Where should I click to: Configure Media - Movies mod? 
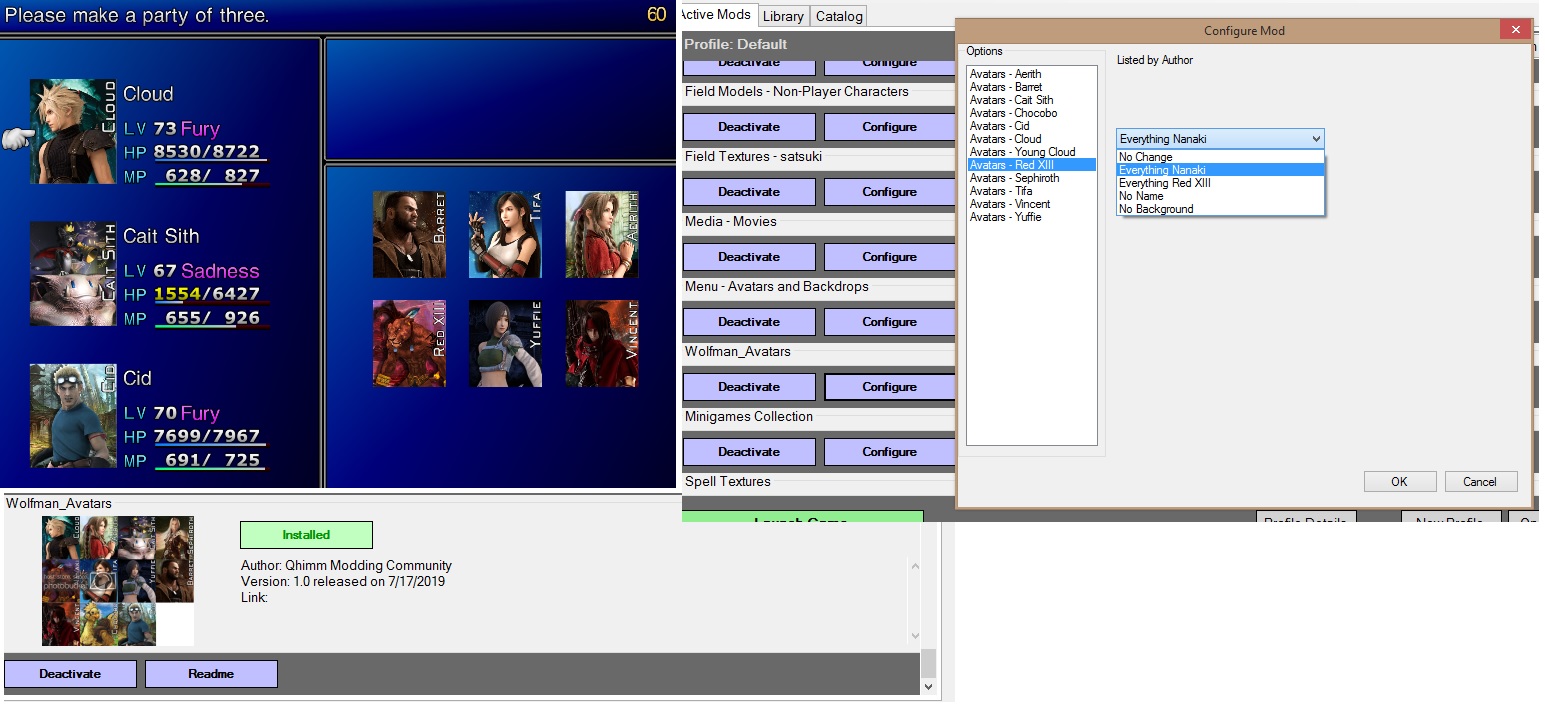889,257
